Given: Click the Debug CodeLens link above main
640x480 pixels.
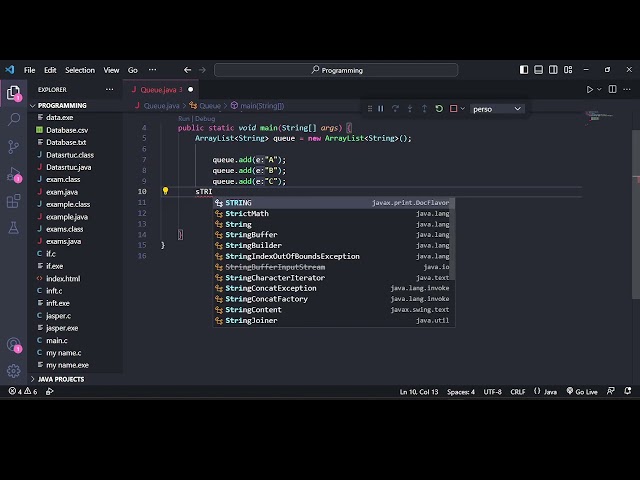Looking at the screenshot, I should pyautogui.click(x=205, y=119).
